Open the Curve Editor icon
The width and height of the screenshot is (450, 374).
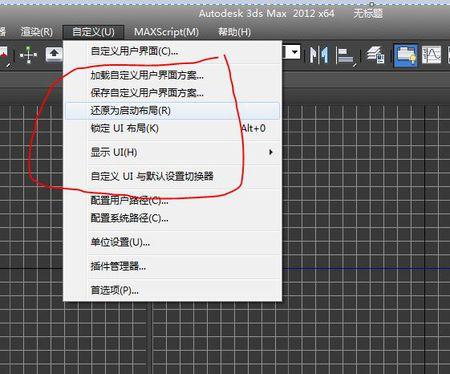point(432,55)
